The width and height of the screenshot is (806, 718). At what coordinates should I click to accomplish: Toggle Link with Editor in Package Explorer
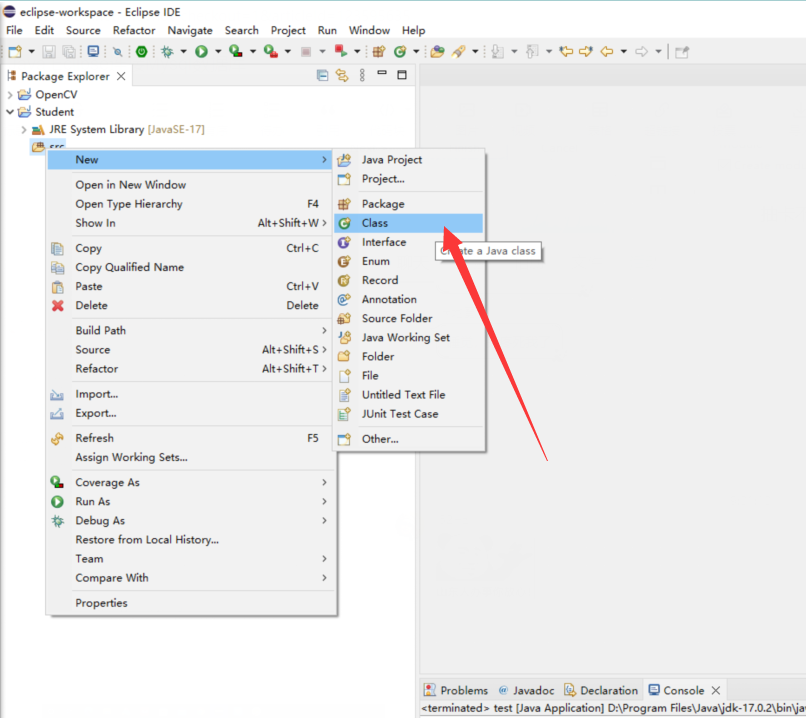point(342,76)
